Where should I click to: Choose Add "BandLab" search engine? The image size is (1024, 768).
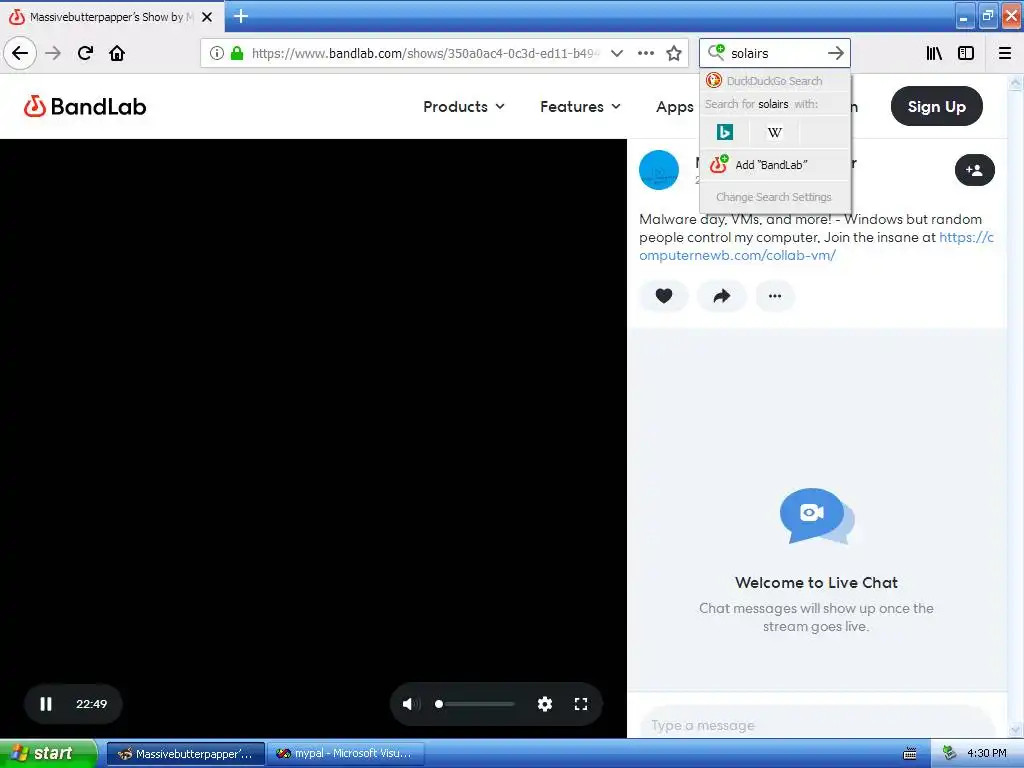click(x=775, y=165)
